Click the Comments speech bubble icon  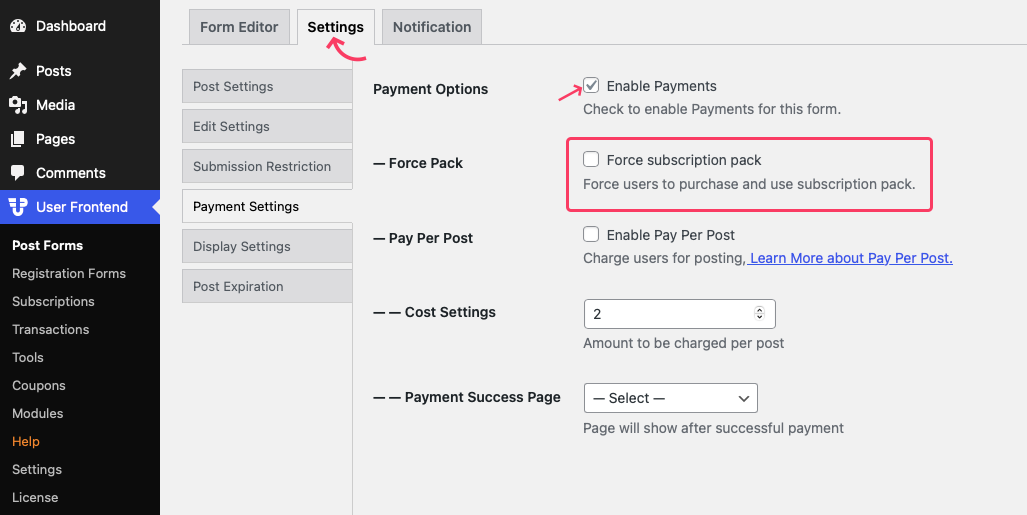pyautogui.click(x=18, y=173)
